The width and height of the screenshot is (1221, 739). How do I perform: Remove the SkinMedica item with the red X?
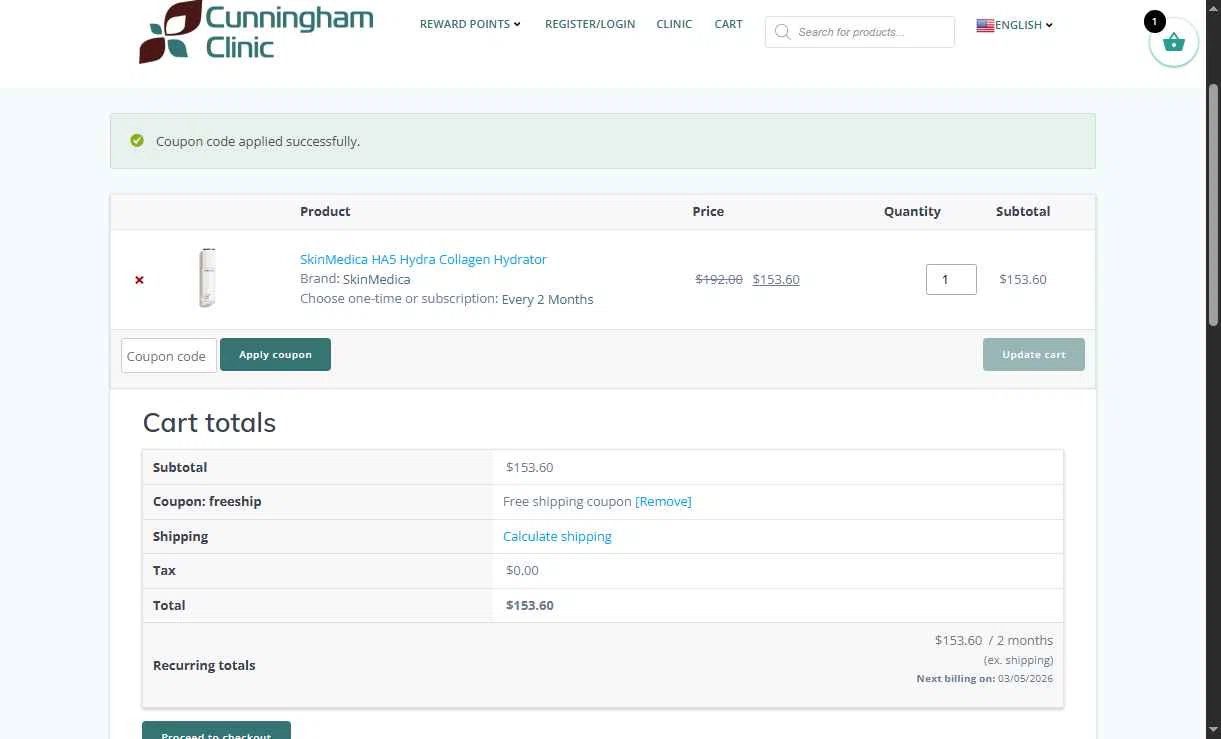139,280
